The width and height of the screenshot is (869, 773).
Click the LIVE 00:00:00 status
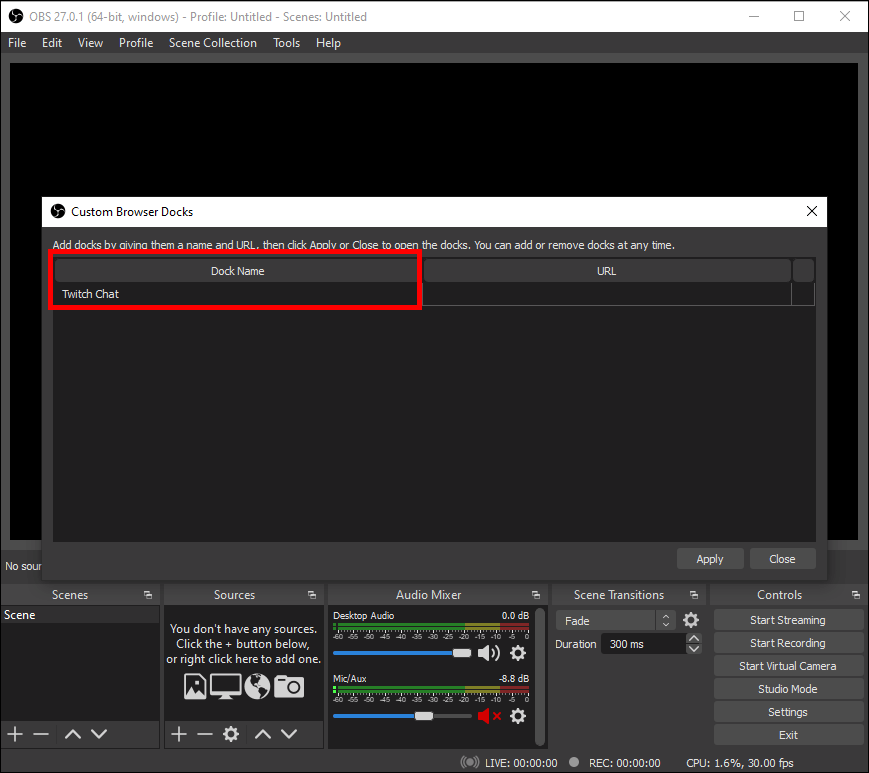(520, 763)
